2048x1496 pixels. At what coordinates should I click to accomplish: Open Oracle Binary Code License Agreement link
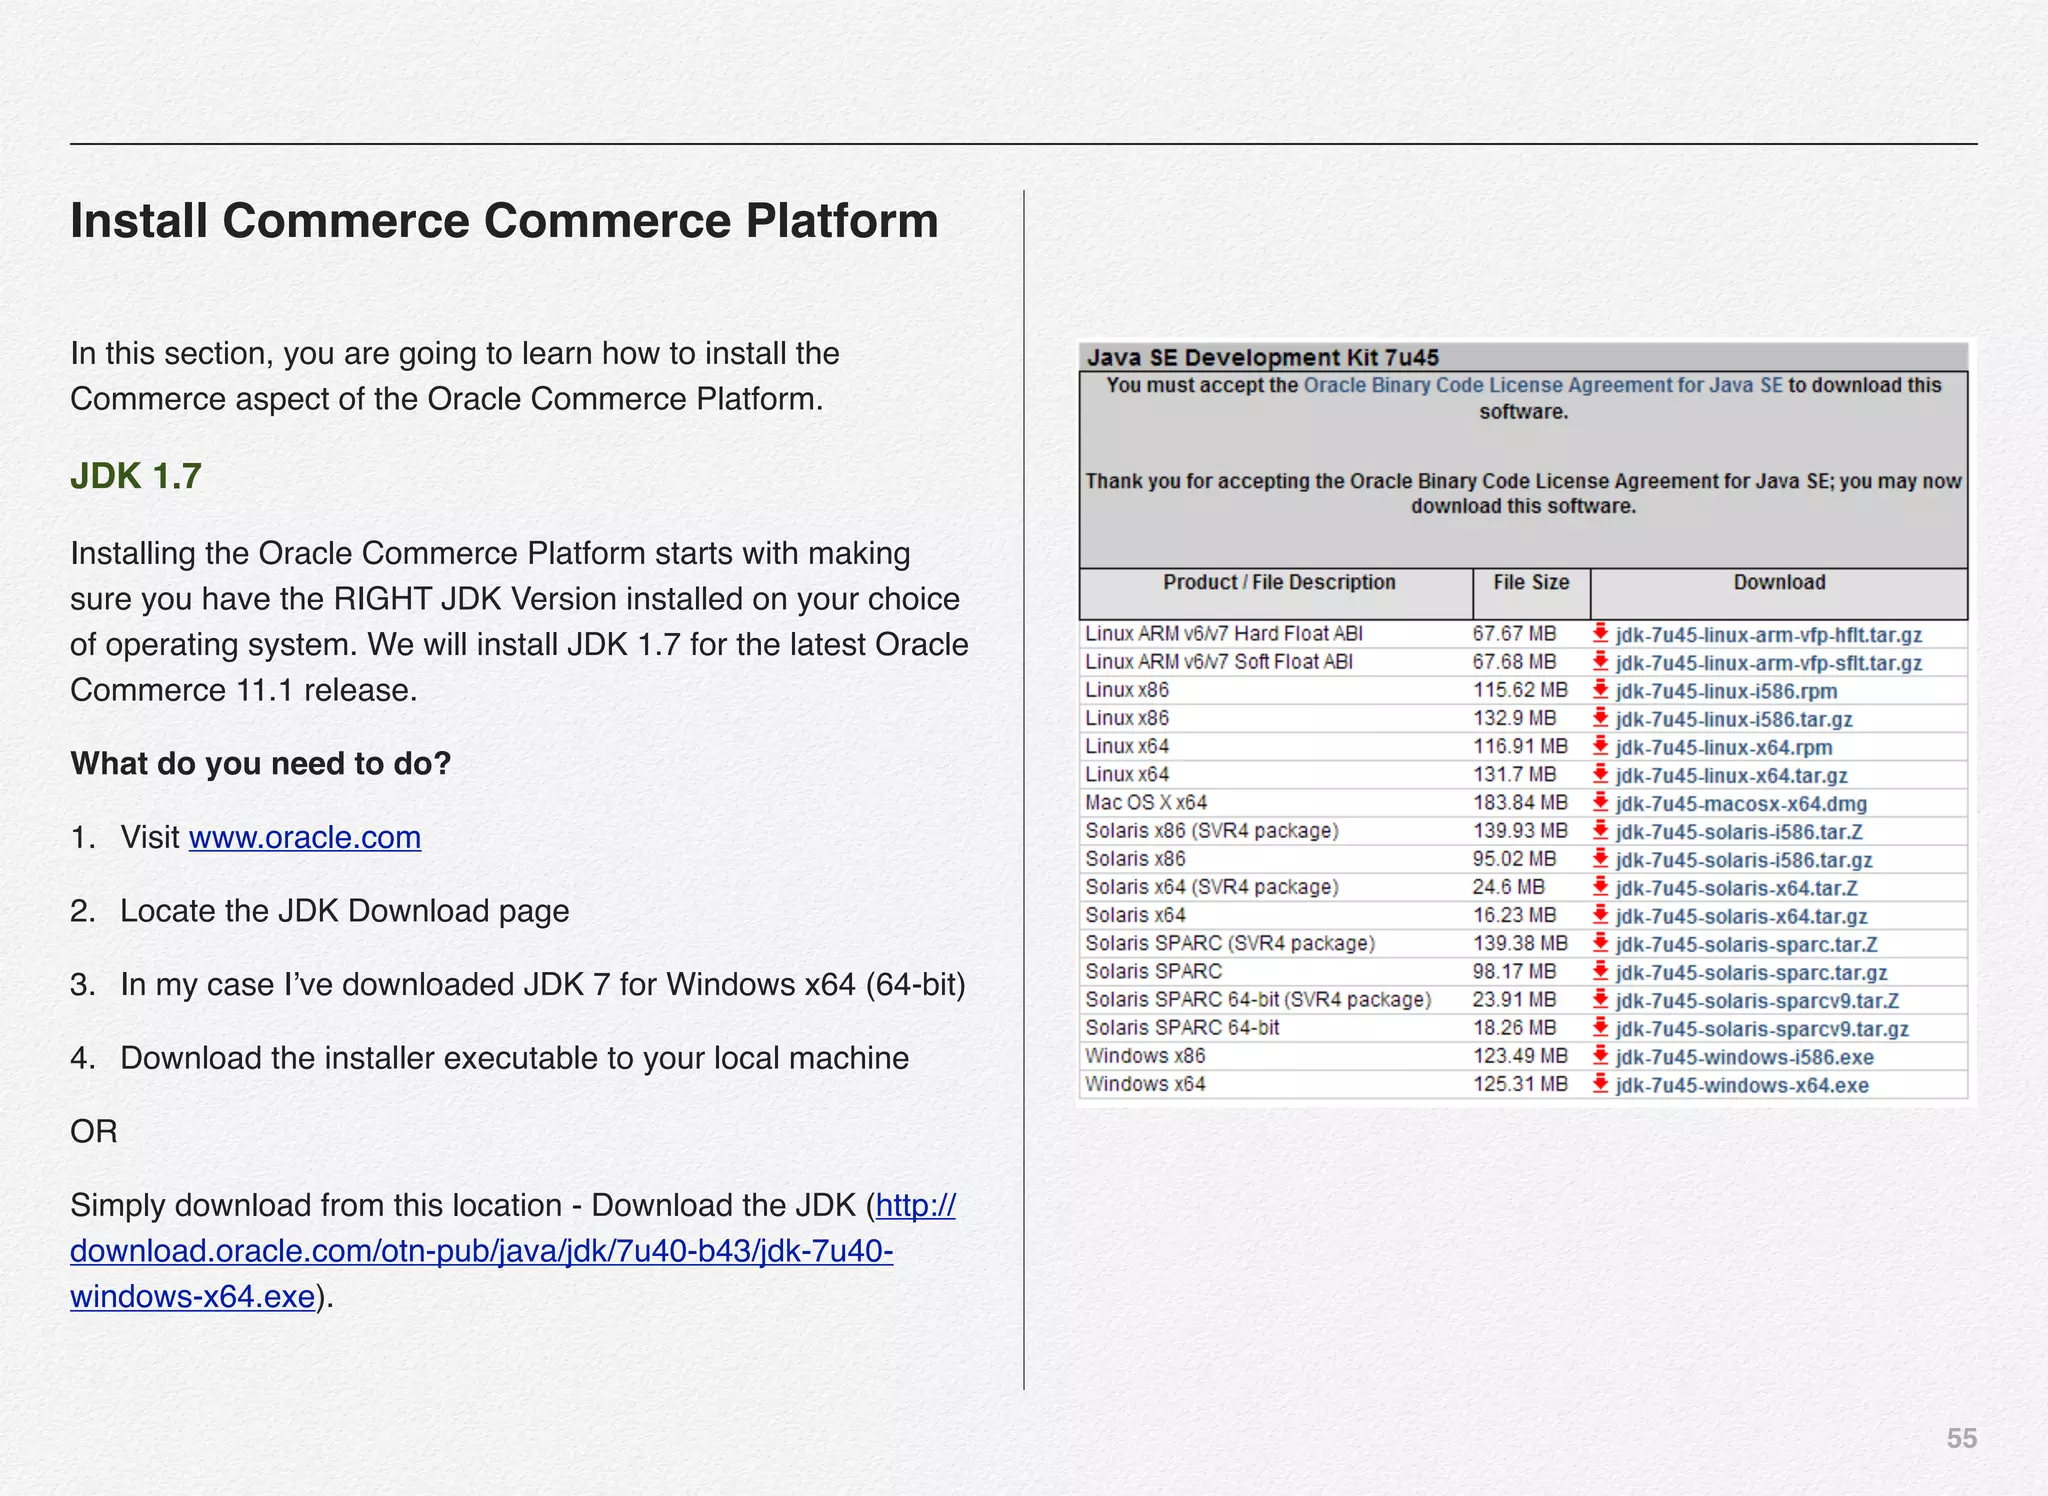pos(1543,385)
